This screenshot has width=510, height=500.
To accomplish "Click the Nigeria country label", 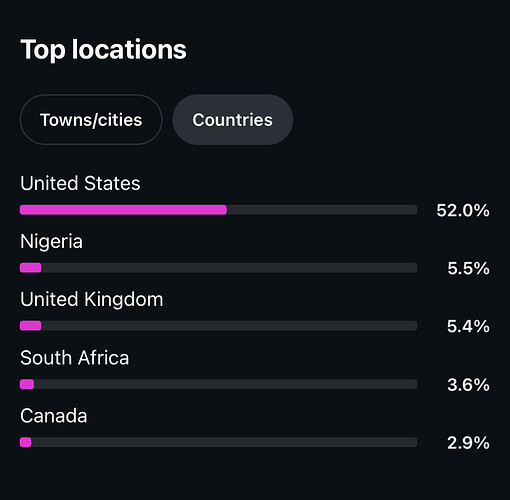I will pyautogui.click(x=51, y=242).
